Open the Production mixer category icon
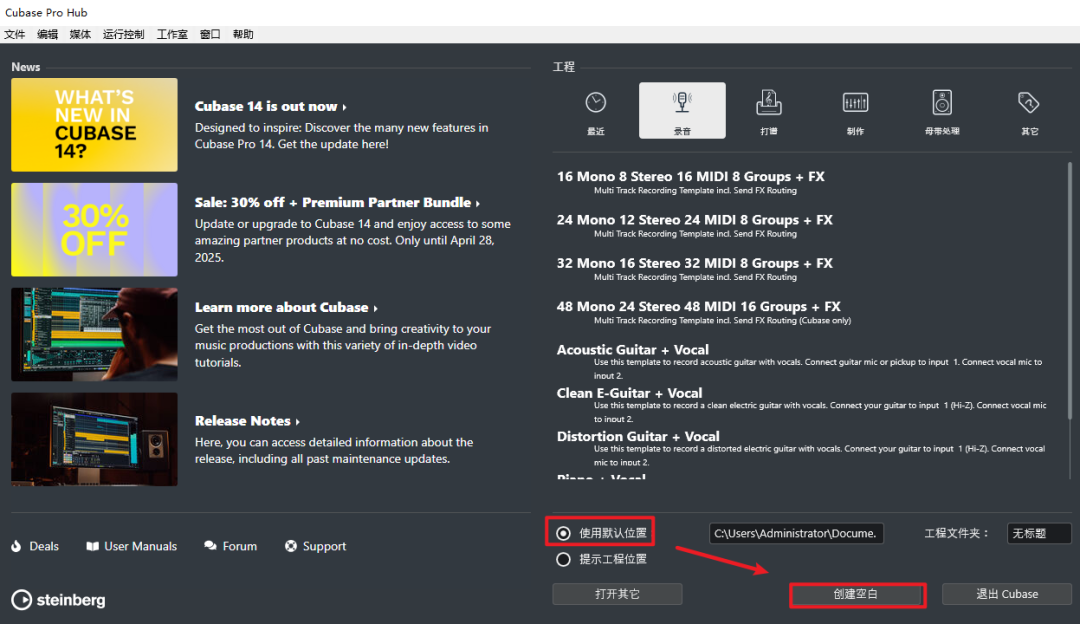 pyautogui.click(x=855, y=103)
